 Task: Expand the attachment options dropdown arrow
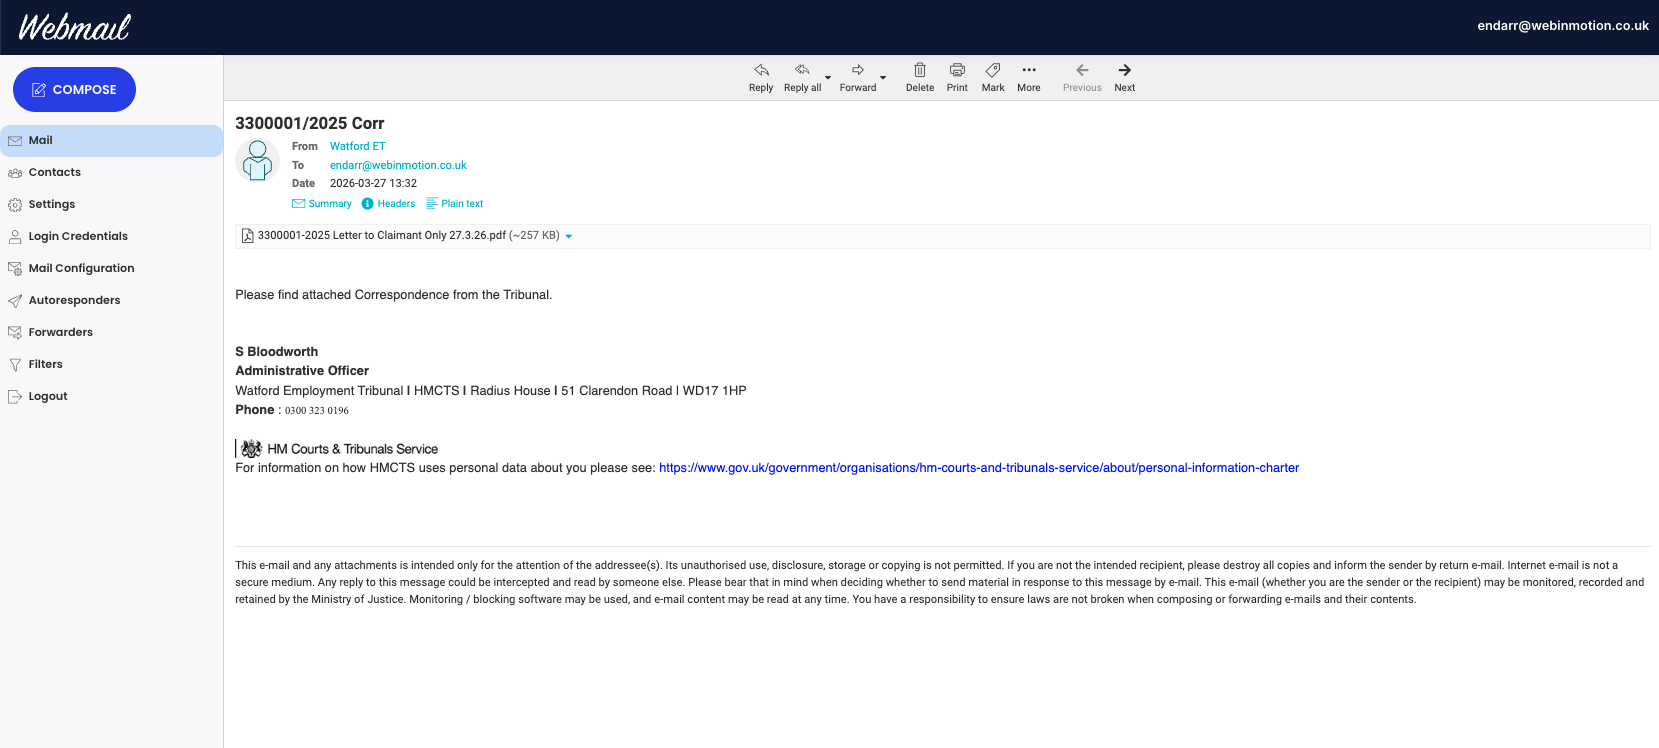click(569, 237)
